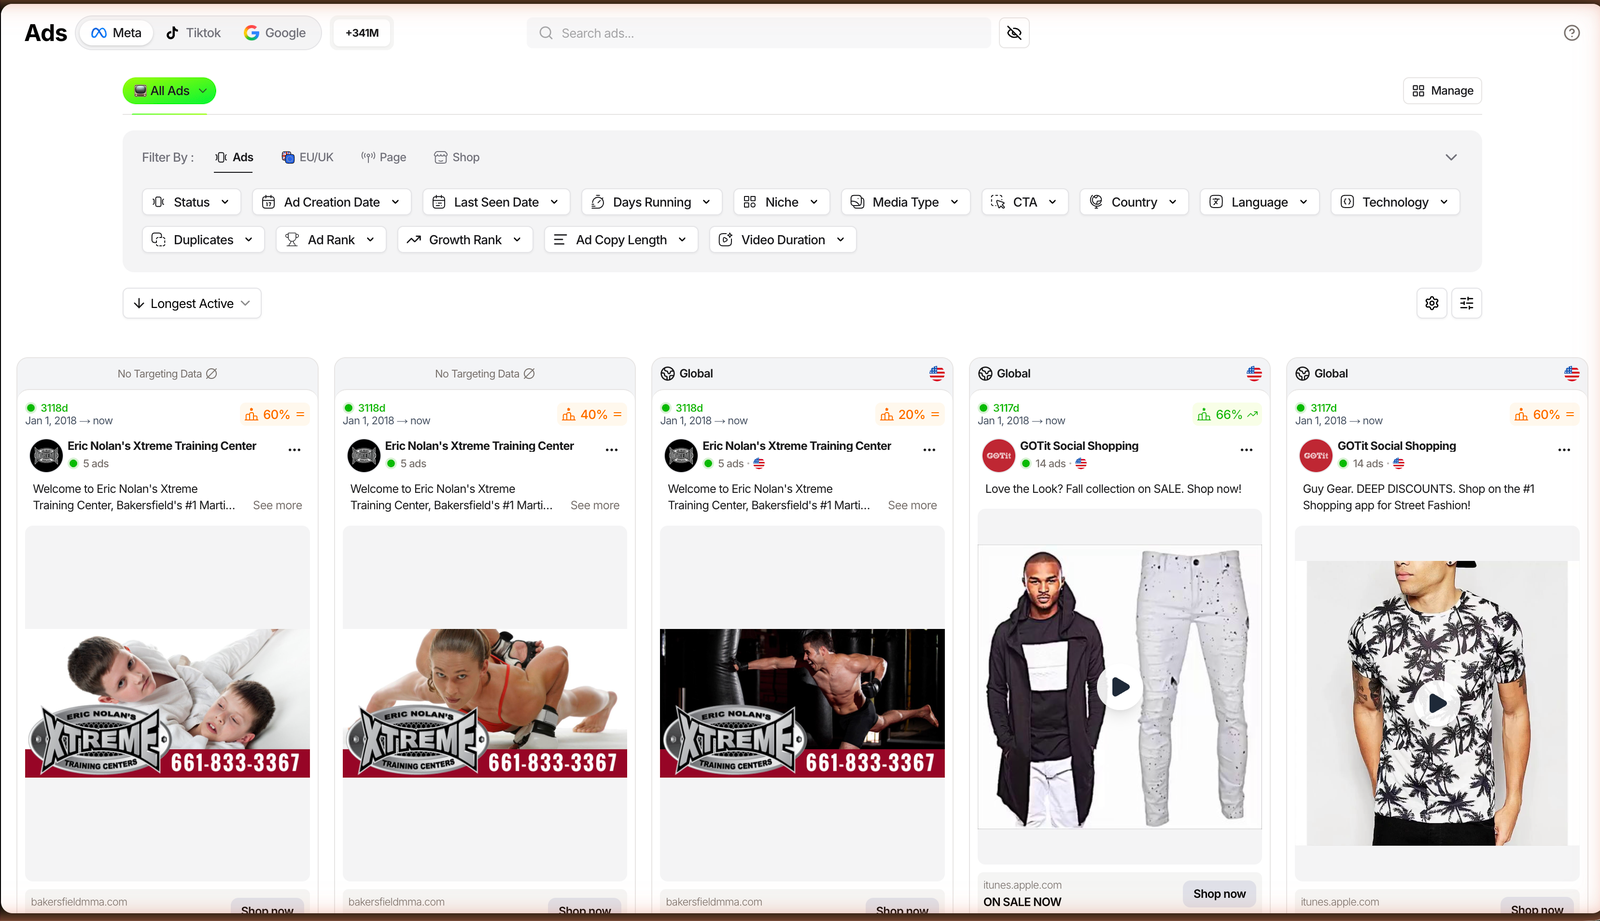Image resolution: width=1600 pixels, height=921 pixels.
Task: Open the Duplicates filter dropdown
Action: [x=203, y=240]
